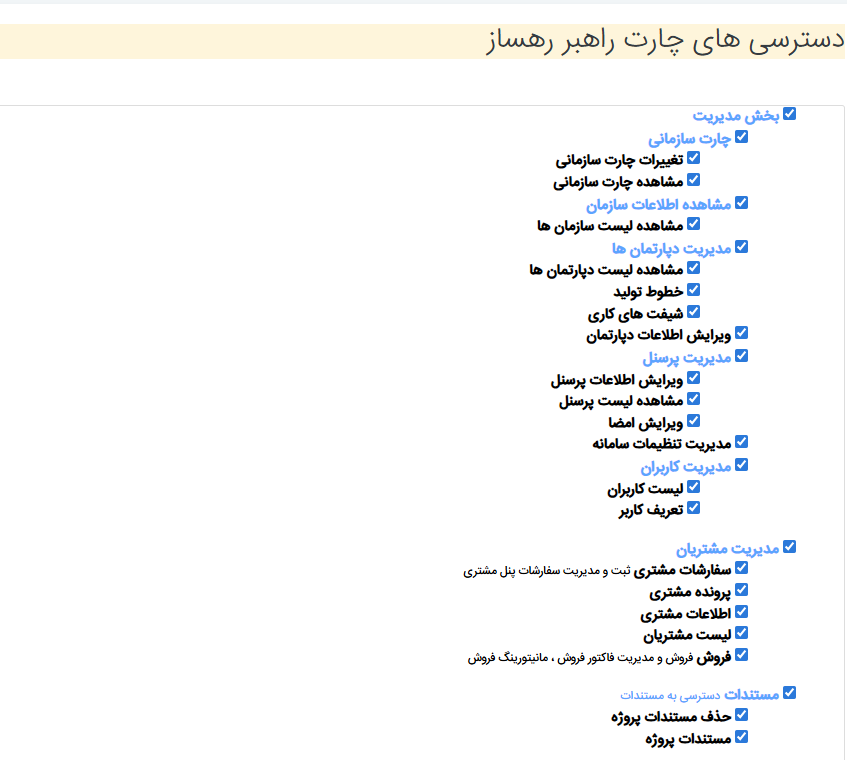Toggle the لیست کاربران checkbox

point(693,487)
